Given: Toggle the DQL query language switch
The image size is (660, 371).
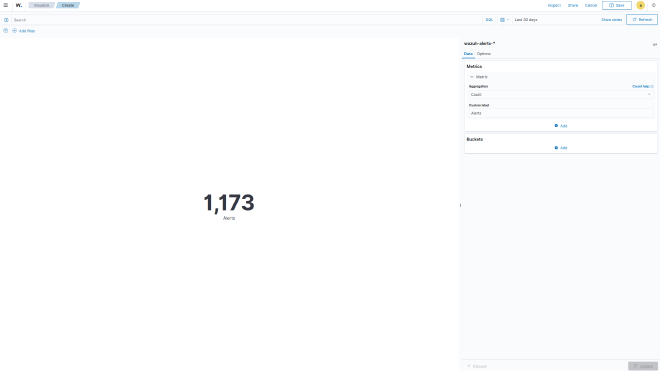Looking at the screenshot, I should tap(489, 20).
